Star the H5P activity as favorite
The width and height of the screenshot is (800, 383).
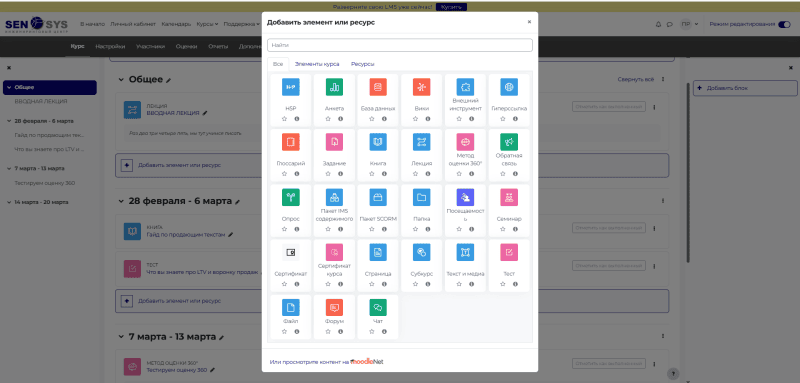click(284, 119)
